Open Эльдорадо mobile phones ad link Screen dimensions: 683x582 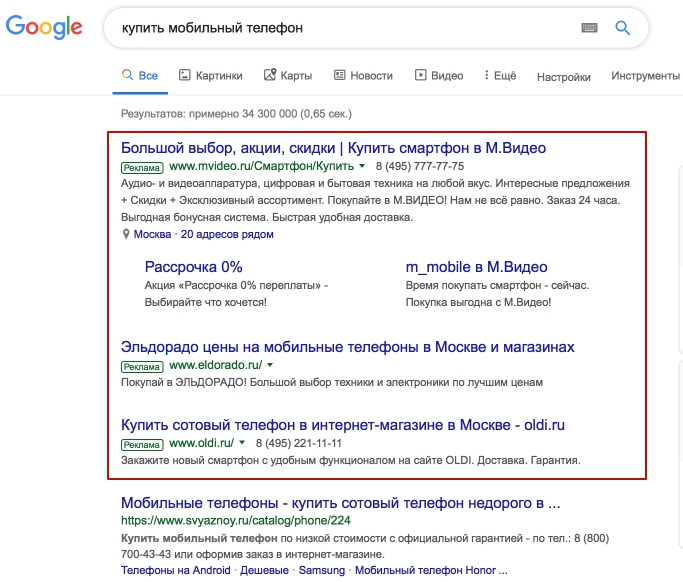coord(347,347)
